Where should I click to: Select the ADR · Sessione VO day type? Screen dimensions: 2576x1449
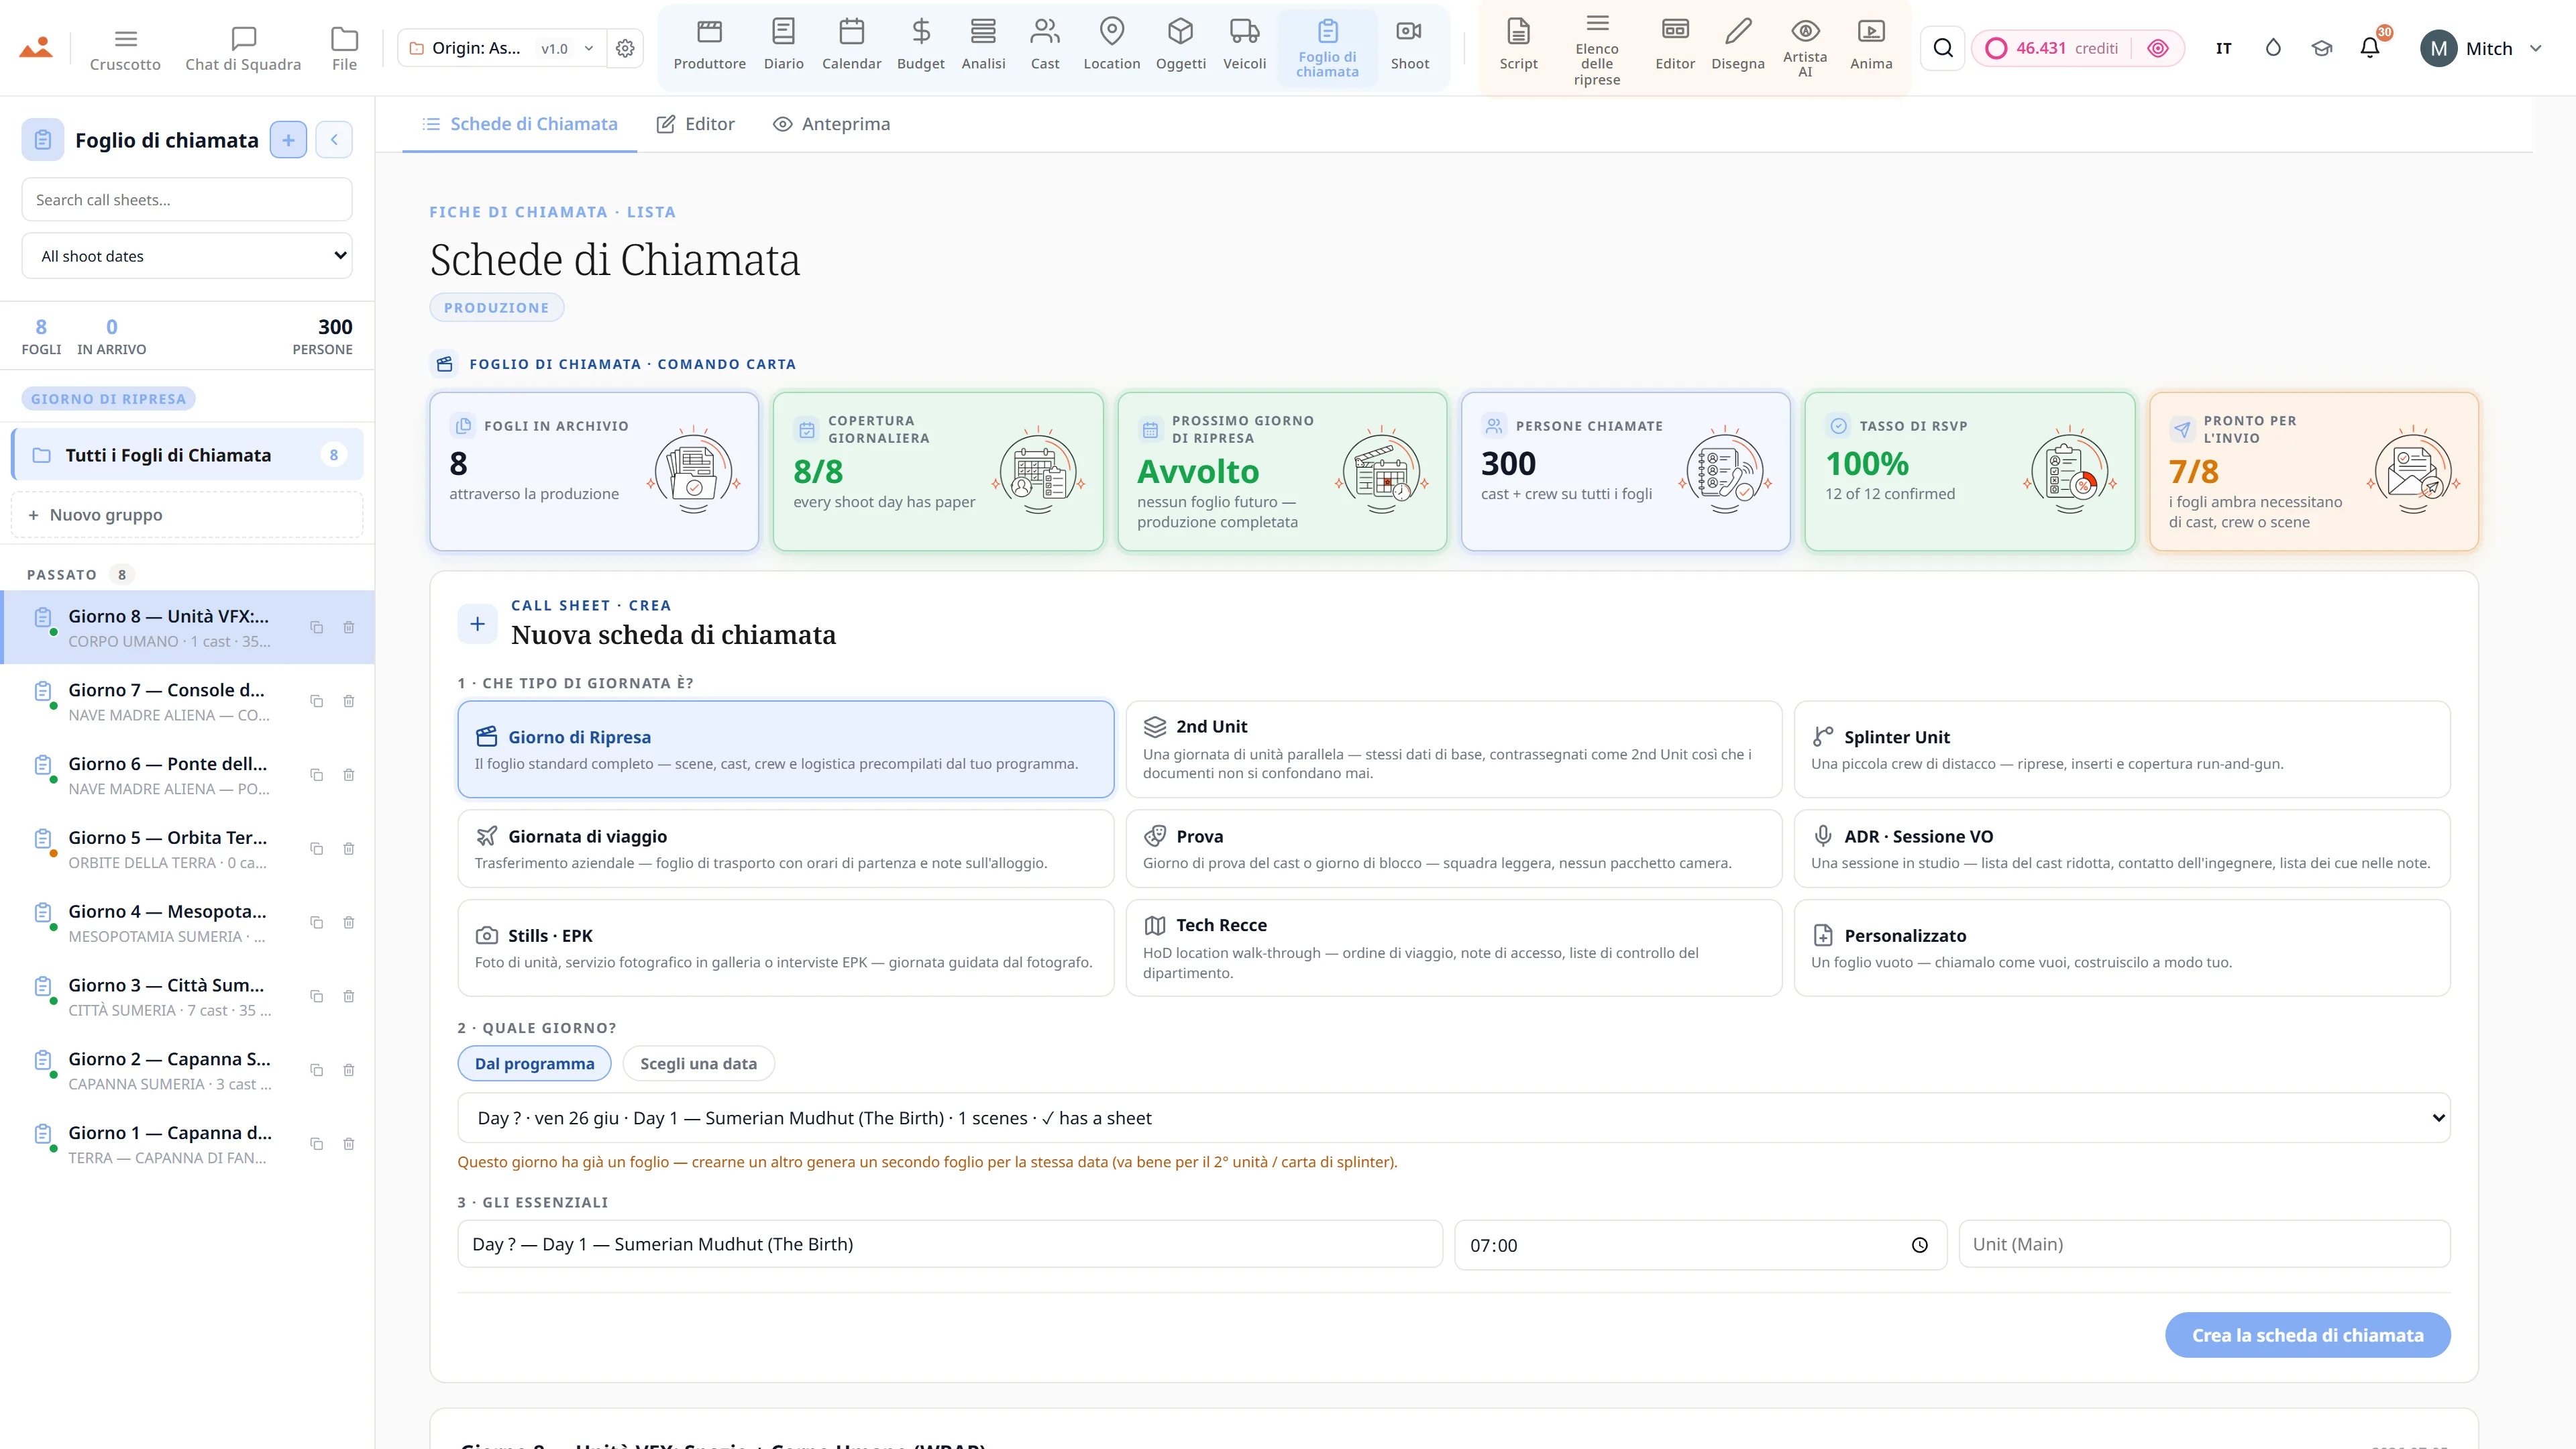(x=2121, y=848)
